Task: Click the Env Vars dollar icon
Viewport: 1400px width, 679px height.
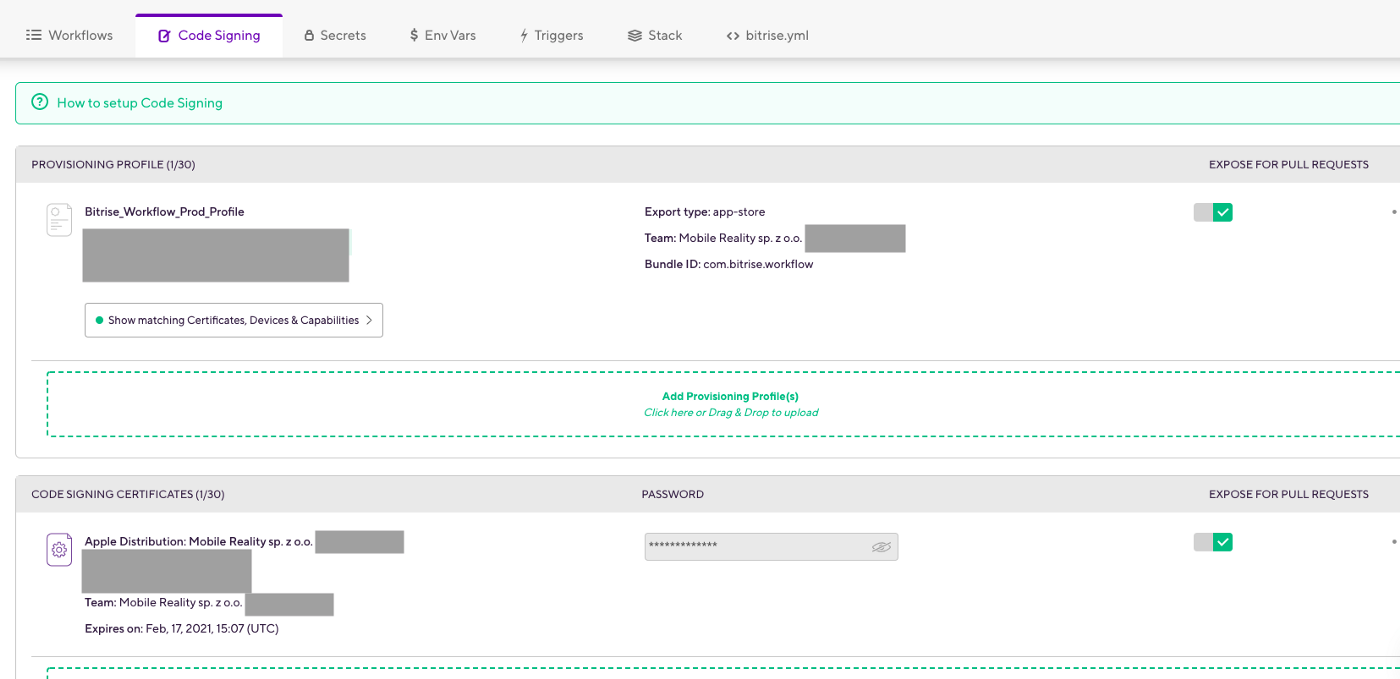Action: (x=414, y=35)
